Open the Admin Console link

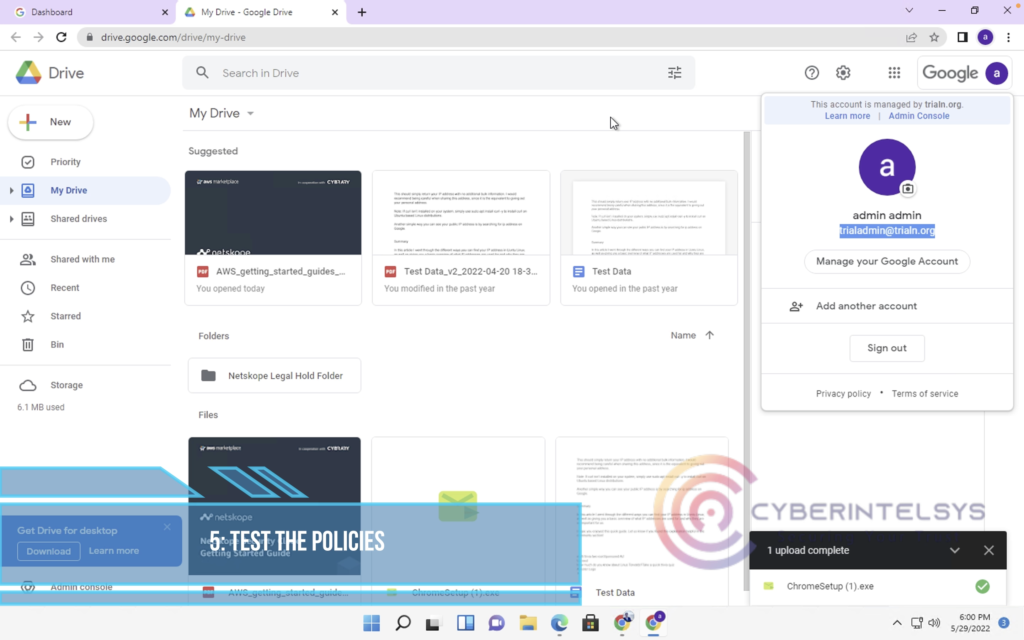[x=919, y=116]
